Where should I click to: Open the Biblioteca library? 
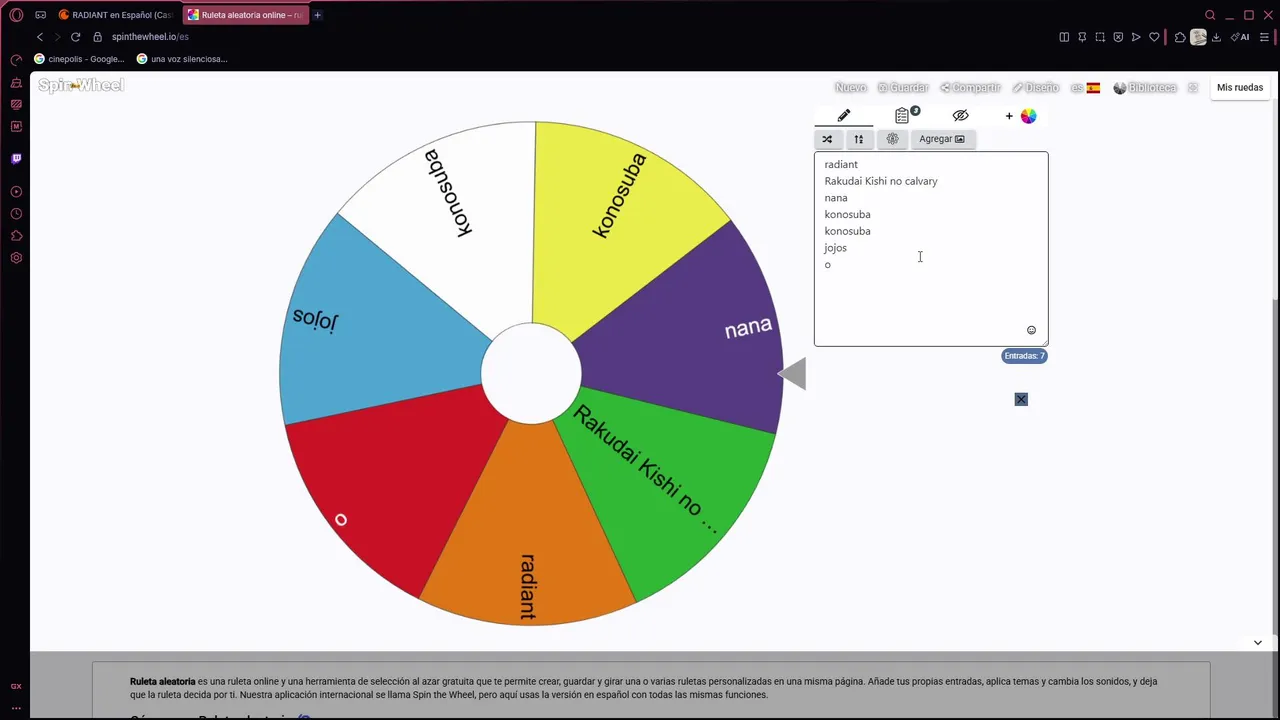point(1145,88)
